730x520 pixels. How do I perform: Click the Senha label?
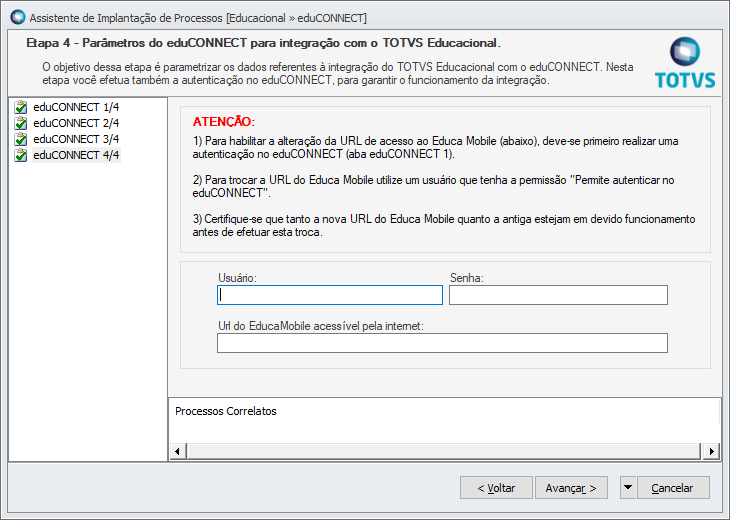point(467,278)
